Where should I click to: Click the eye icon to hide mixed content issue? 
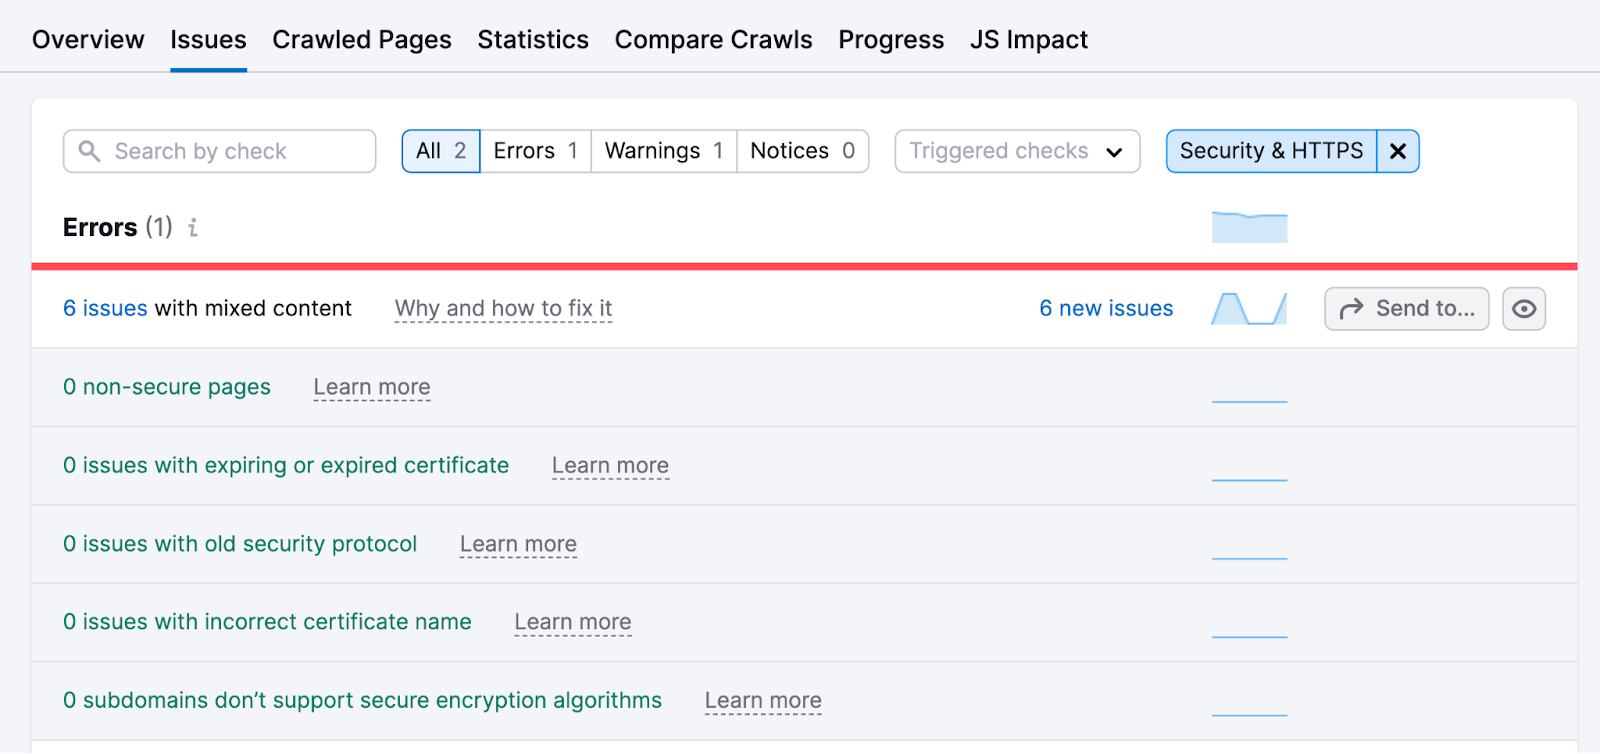[1524, 308]
